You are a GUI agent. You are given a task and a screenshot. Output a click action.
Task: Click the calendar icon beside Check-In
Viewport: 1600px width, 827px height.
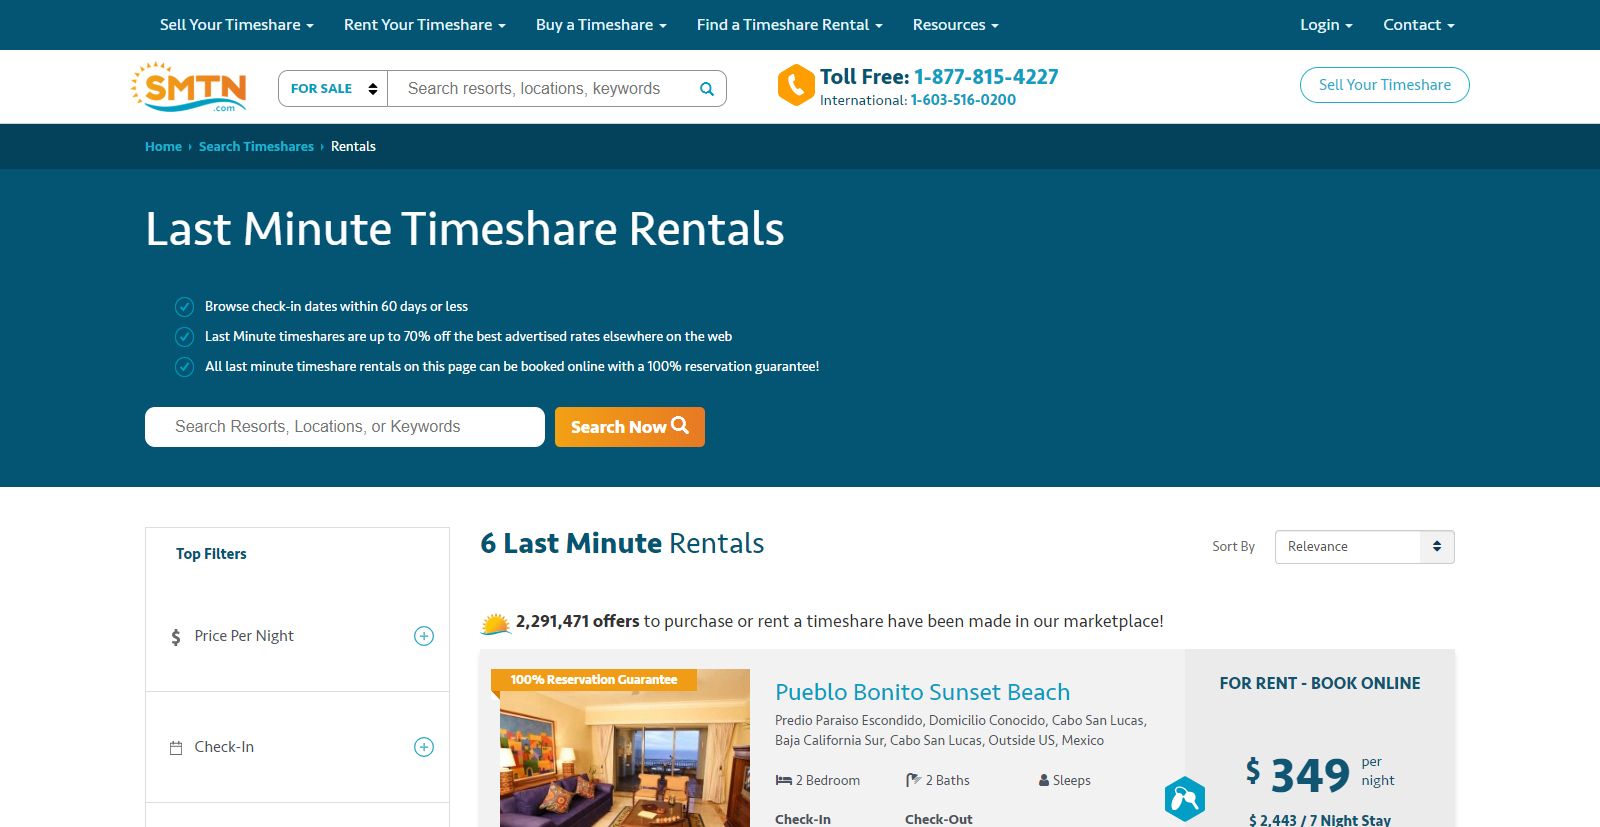point(176,748)
